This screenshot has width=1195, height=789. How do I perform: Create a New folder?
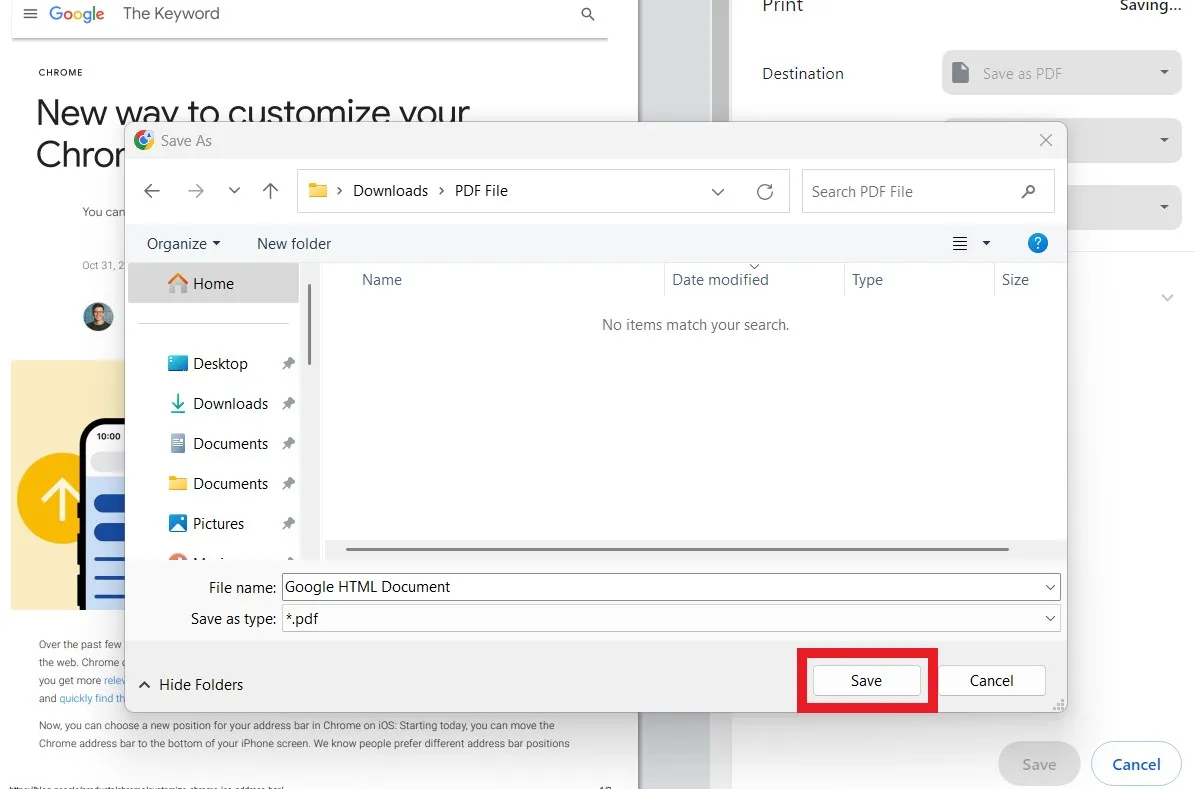(x=293, y=243)
